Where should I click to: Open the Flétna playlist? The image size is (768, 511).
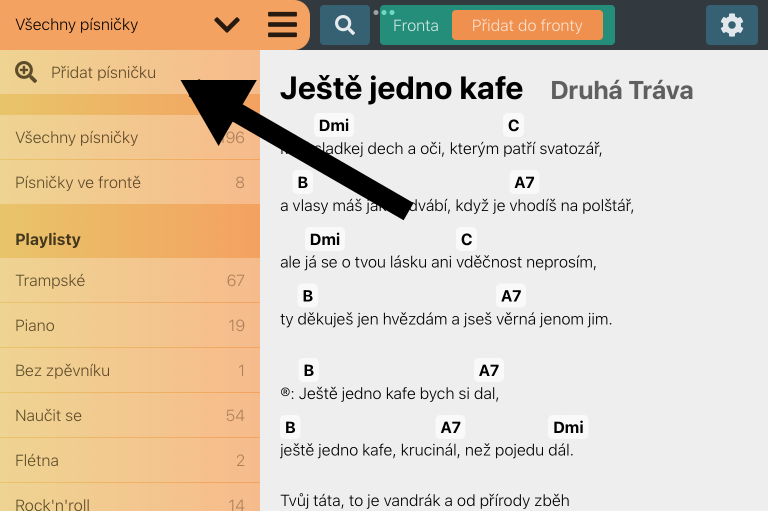point(130,461)
